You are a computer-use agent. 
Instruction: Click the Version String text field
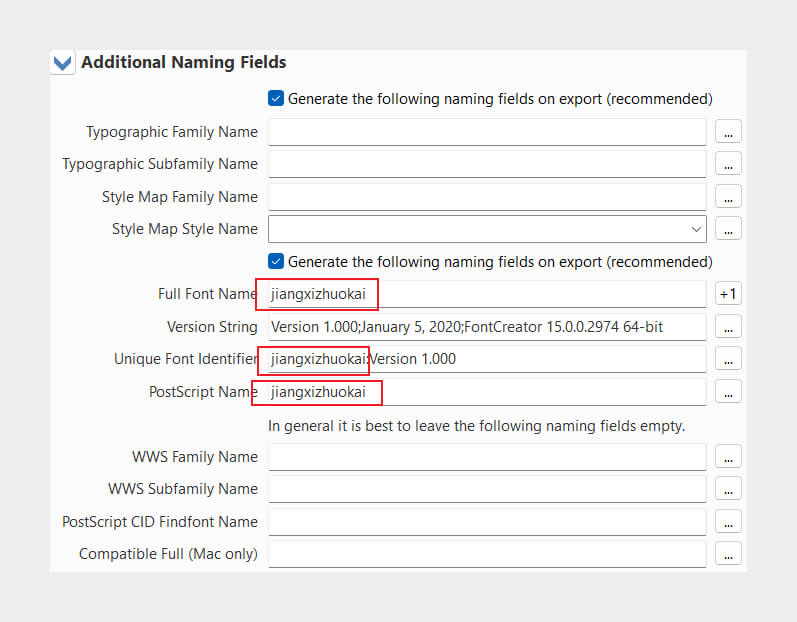pyautogui.click(x=487, y=327)
